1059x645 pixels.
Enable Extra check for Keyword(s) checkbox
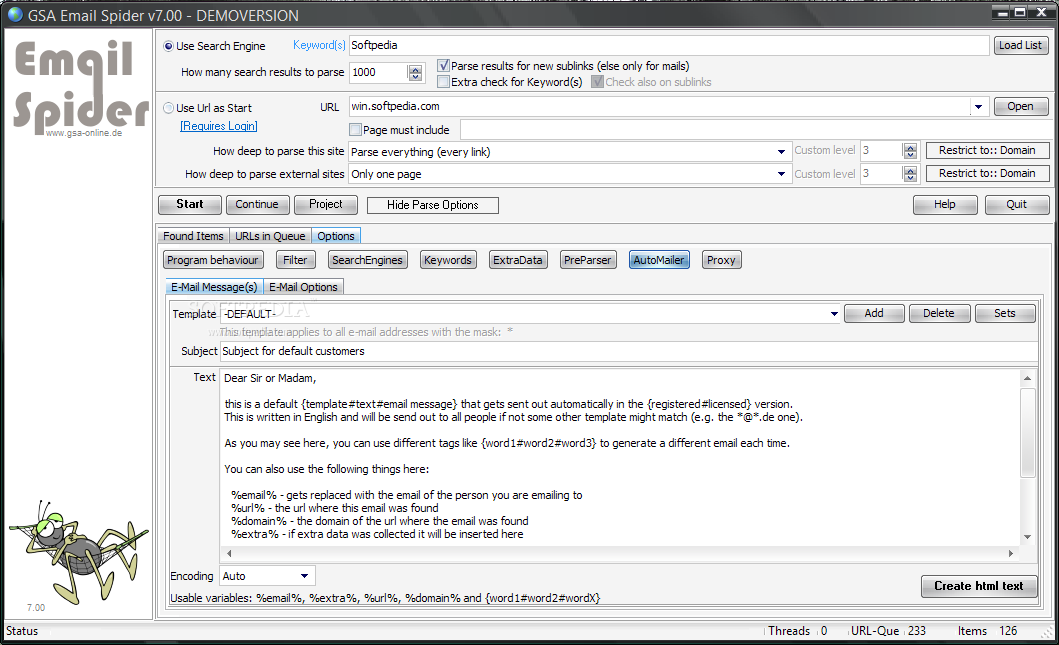click(x=444, y=82)
